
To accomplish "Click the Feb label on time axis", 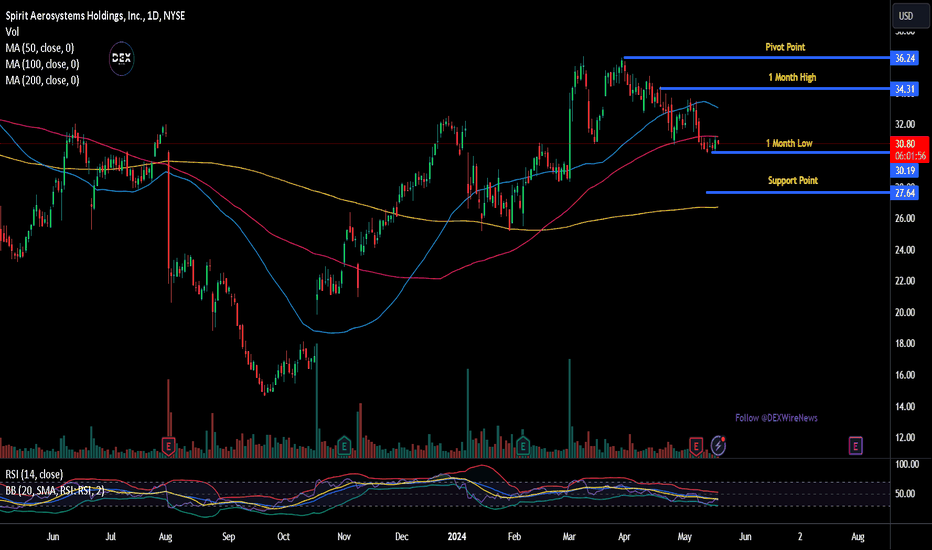I will pyautogui.click(x=514, y=536).
